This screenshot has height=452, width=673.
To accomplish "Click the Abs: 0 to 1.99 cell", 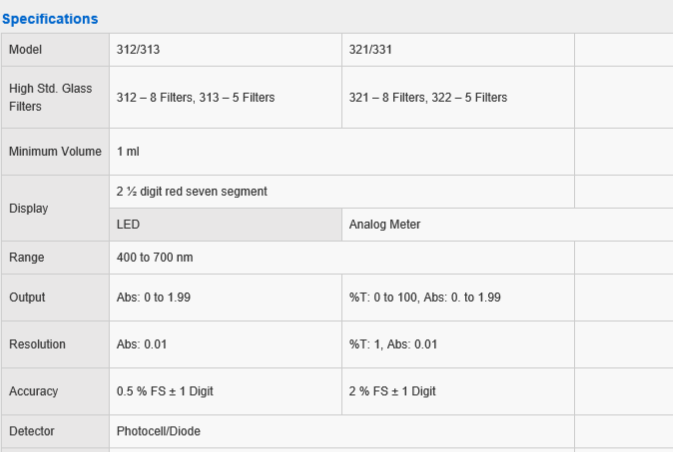I will pos(226,297).
